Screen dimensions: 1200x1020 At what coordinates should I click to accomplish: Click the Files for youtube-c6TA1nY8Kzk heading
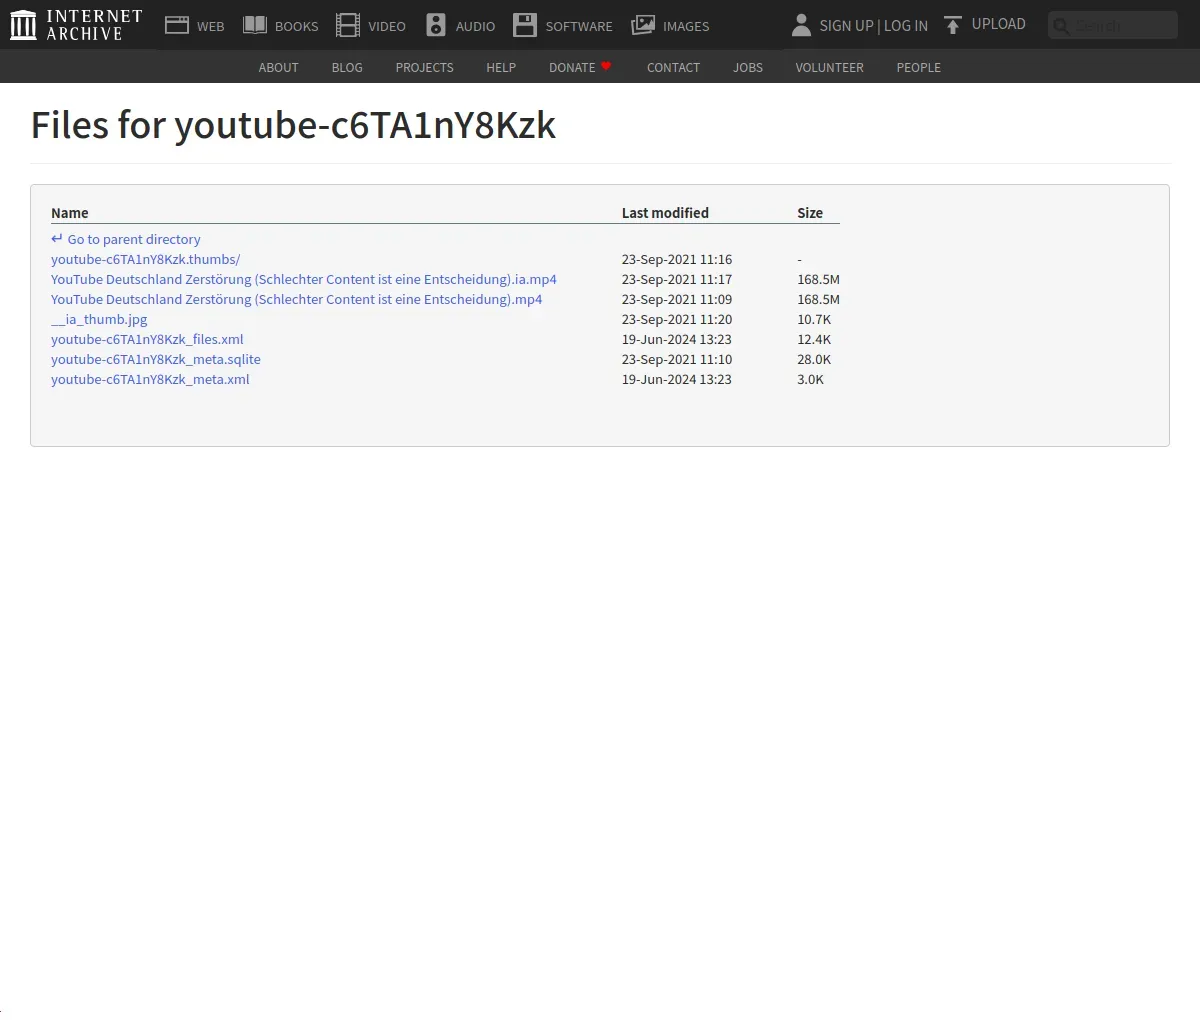tap(293, 125)
